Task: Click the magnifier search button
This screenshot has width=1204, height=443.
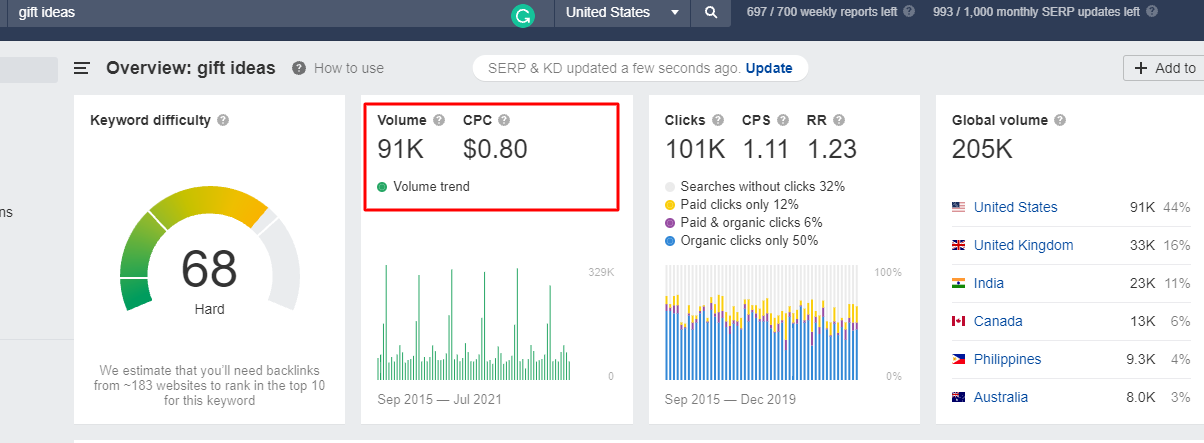Action: [711, 13]
